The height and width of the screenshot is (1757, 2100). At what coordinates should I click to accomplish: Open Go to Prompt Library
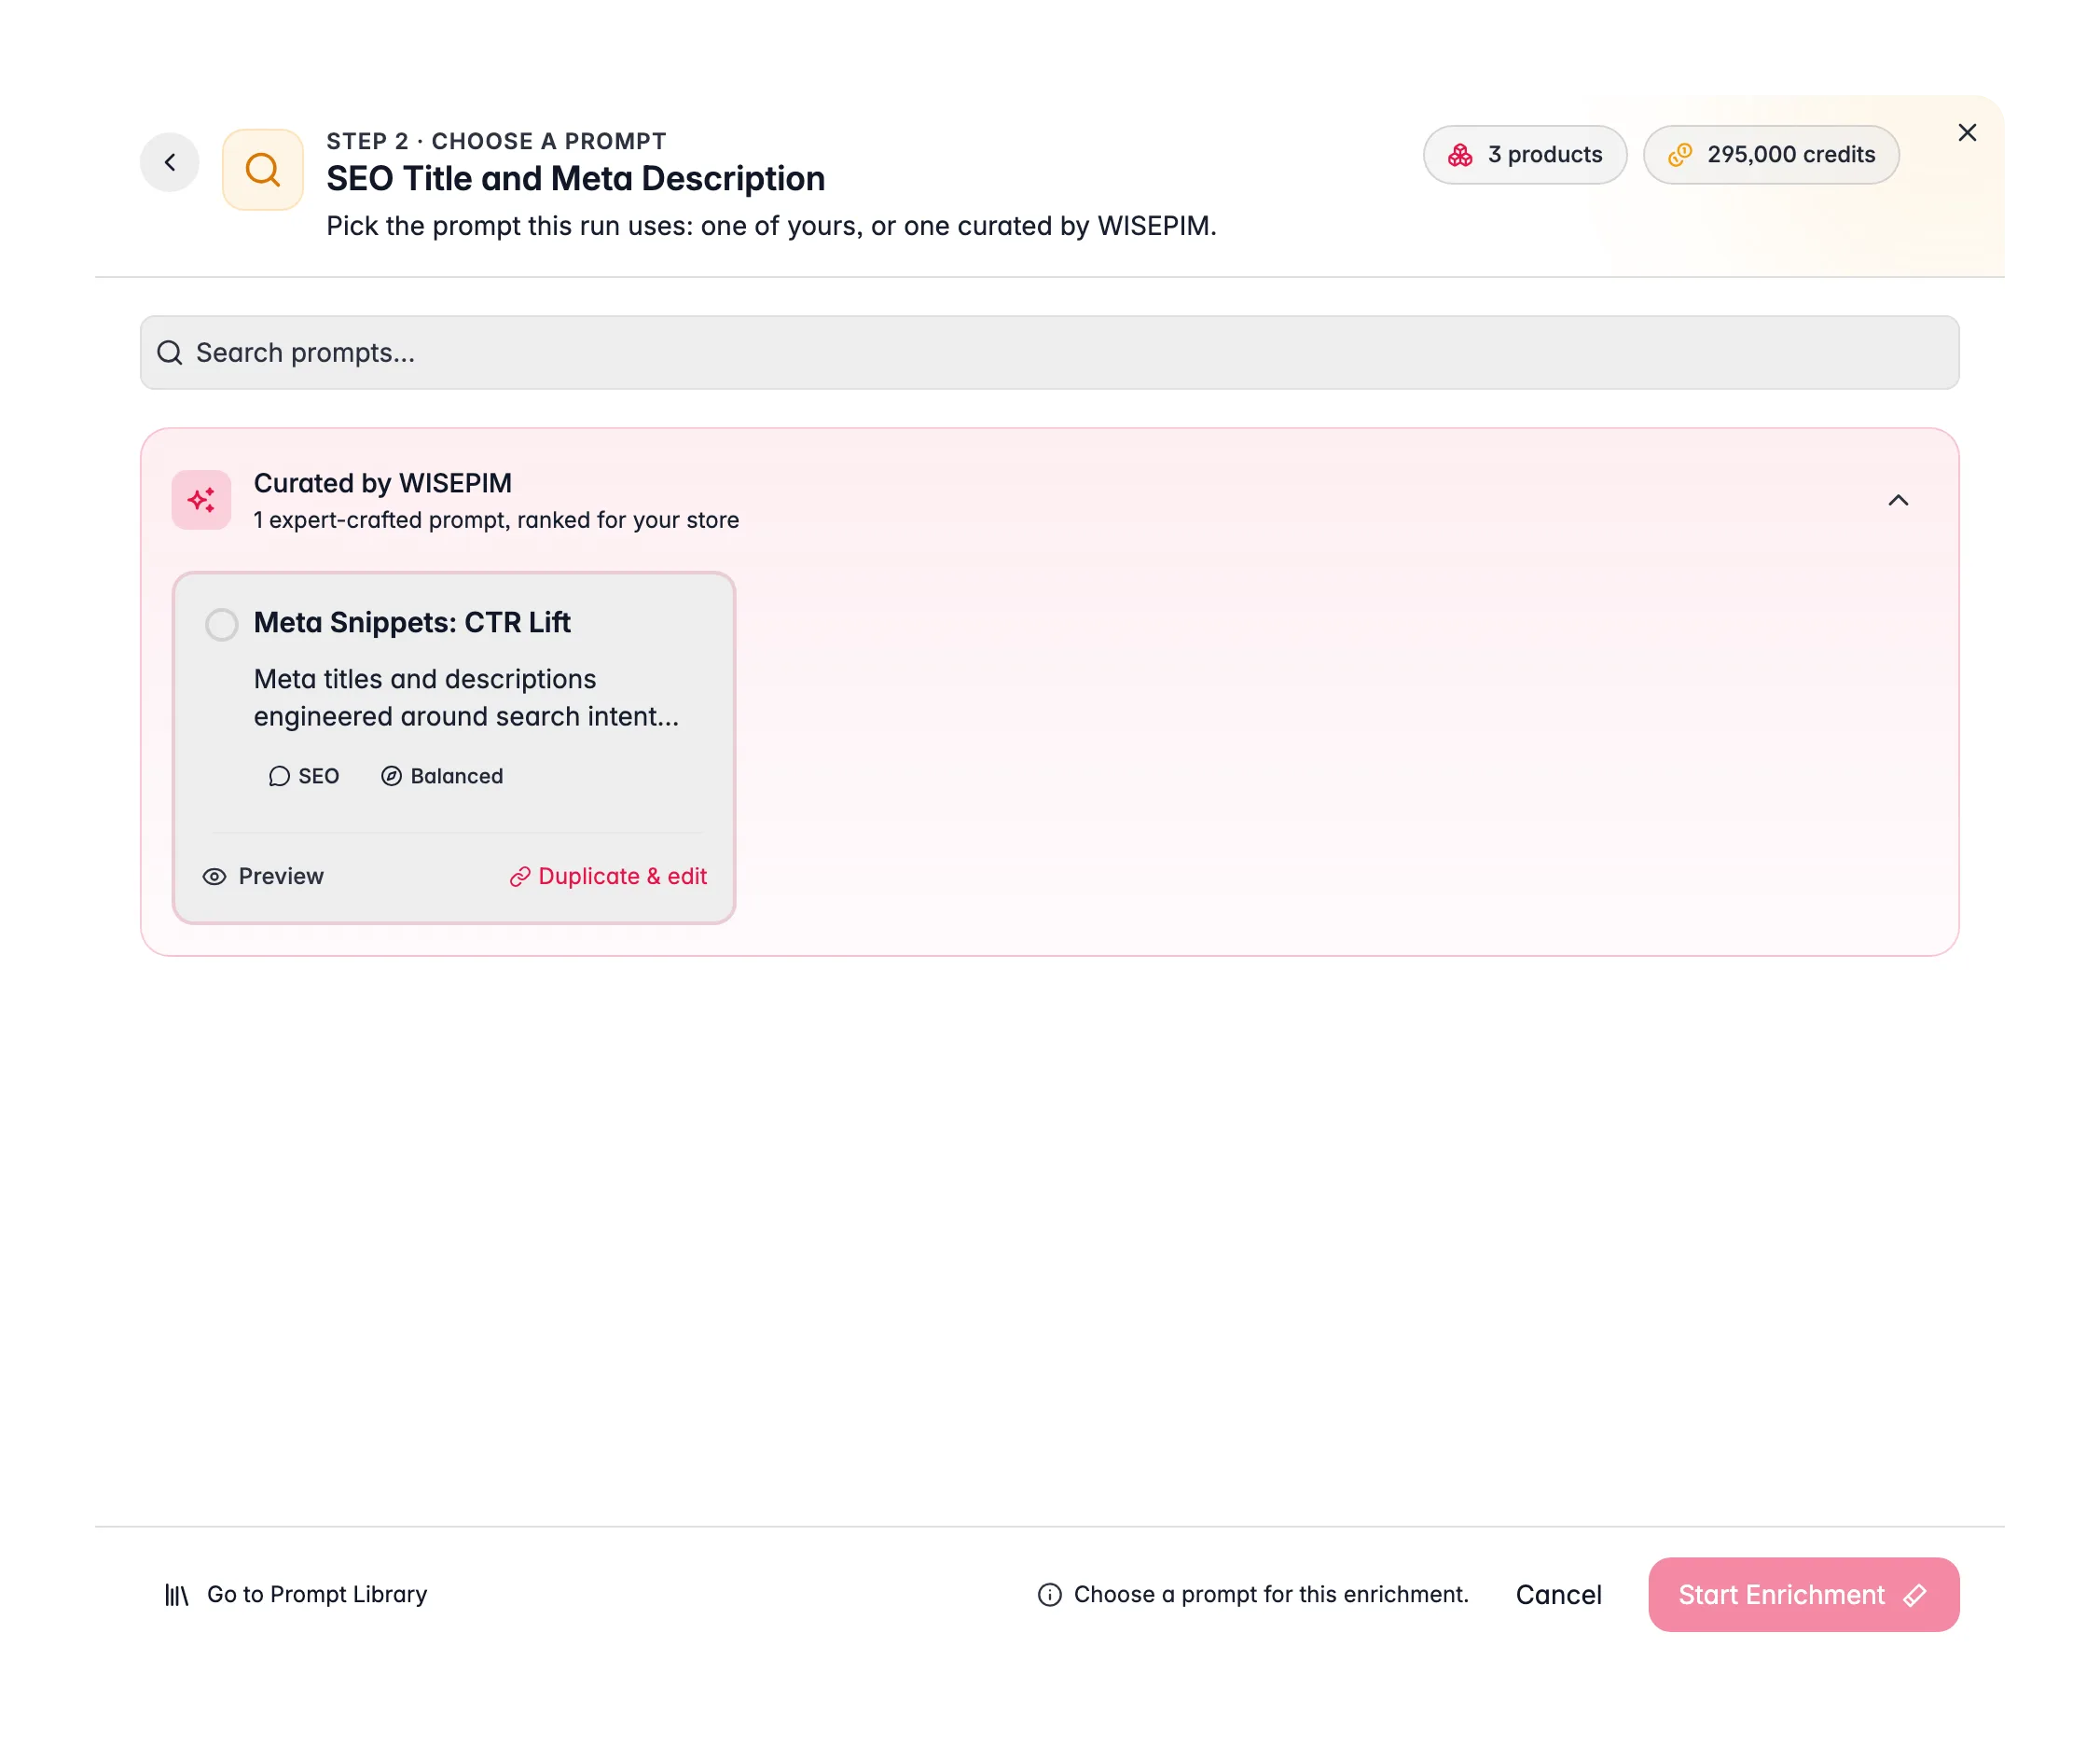pyautogui.click(x=296, y=1594)
